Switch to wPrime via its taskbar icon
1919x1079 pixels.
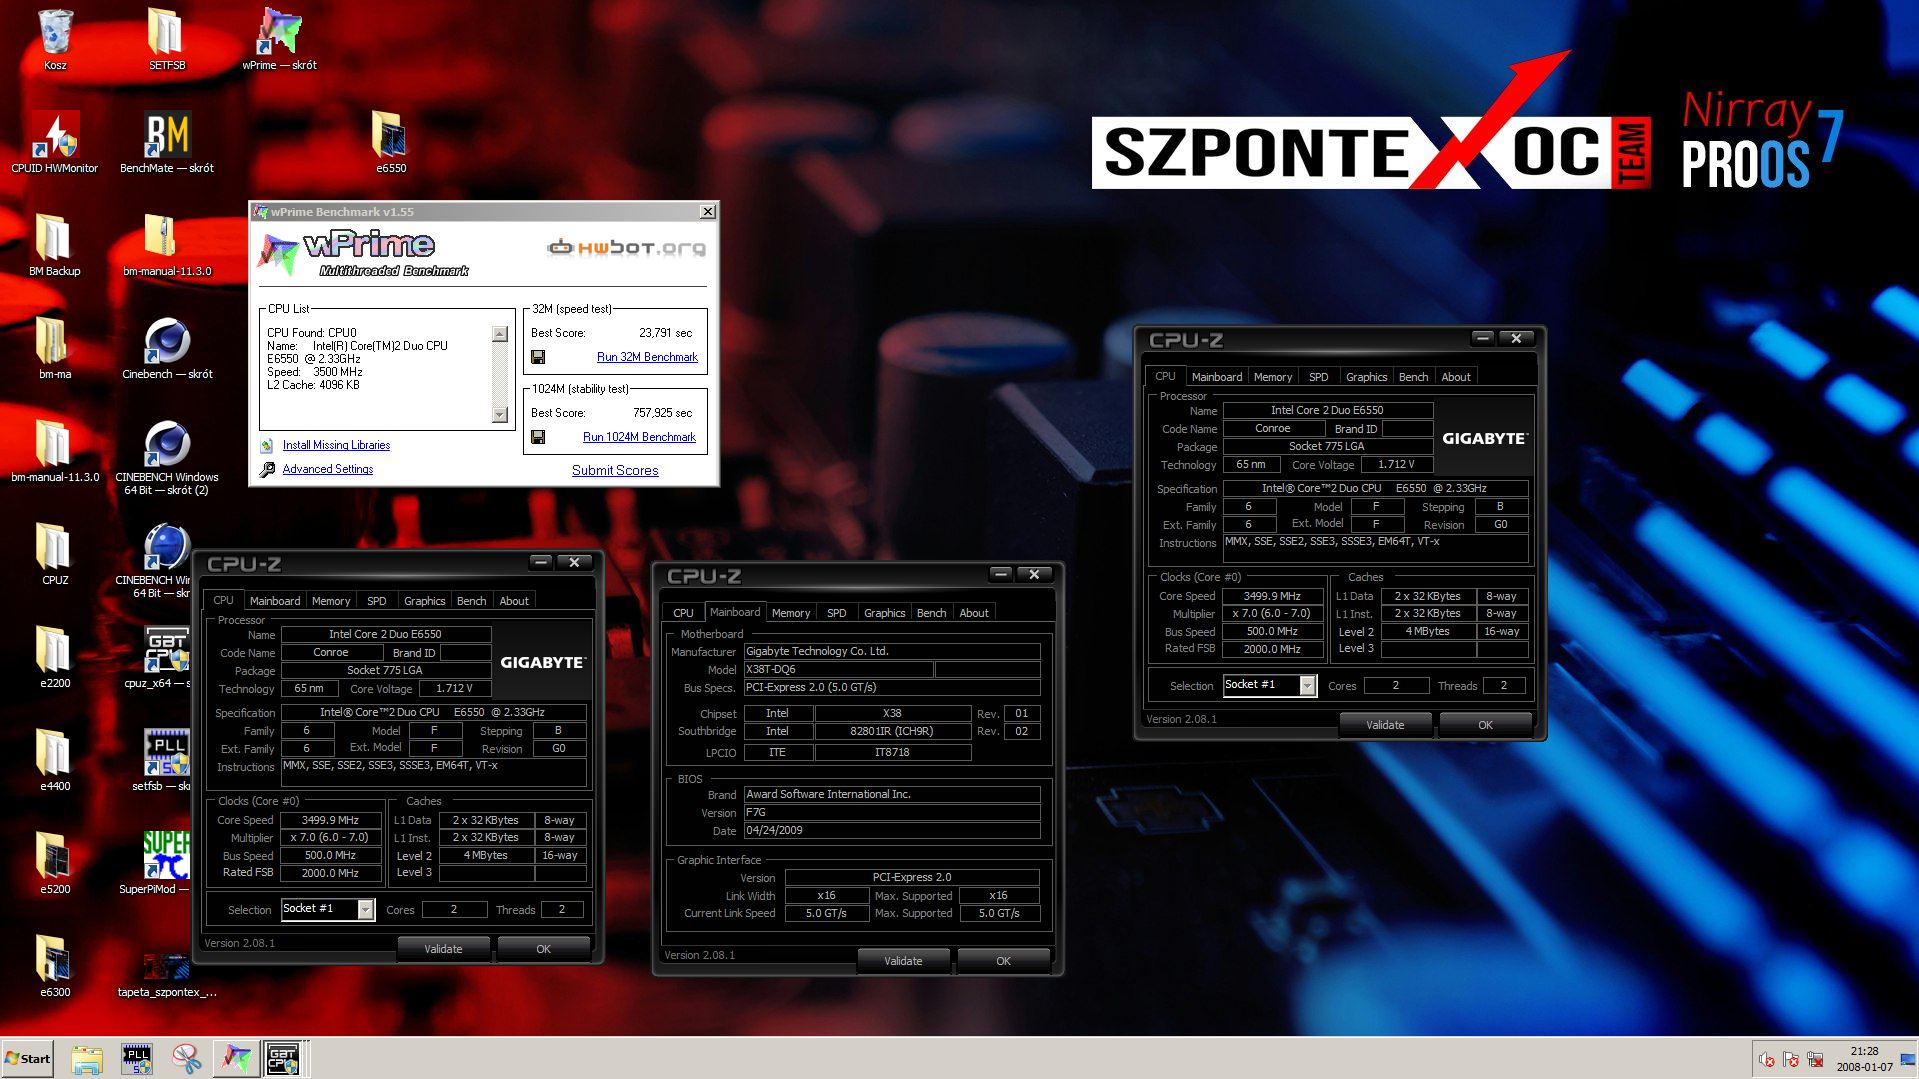coord(236,1059)
